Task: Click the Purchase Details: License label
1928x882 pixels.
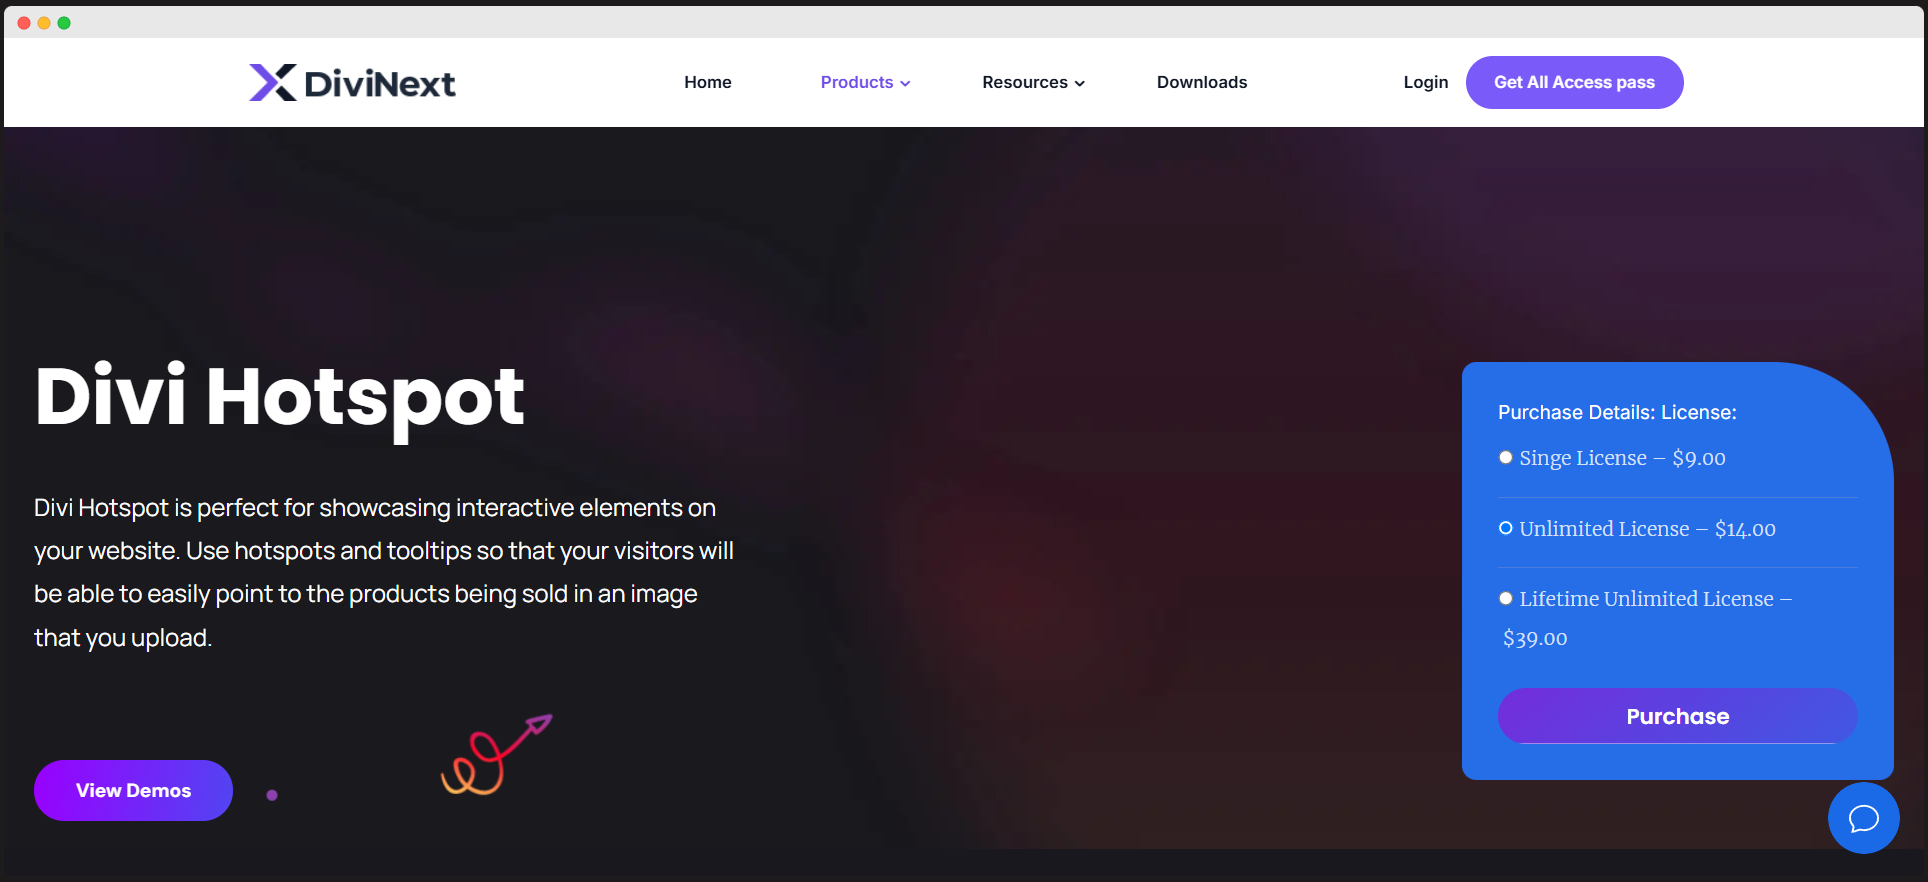Action: (x=1617, y=412)
